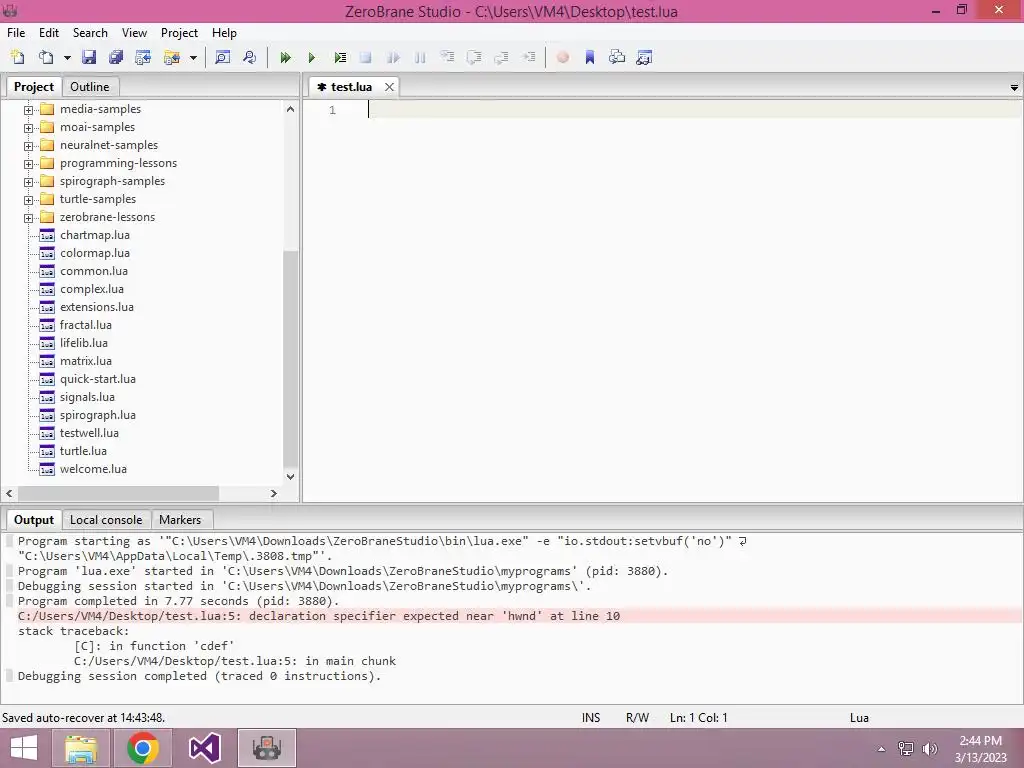The height and width of the screenshot is (768, 1024).
Task: Open the View menu
Action: click(x=135, y=33)
